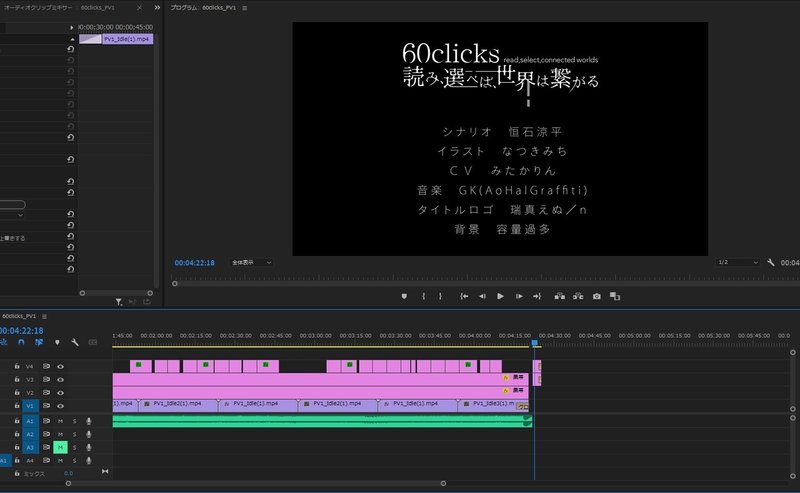Add marker in timeline toolbar

tap(57, 342)
